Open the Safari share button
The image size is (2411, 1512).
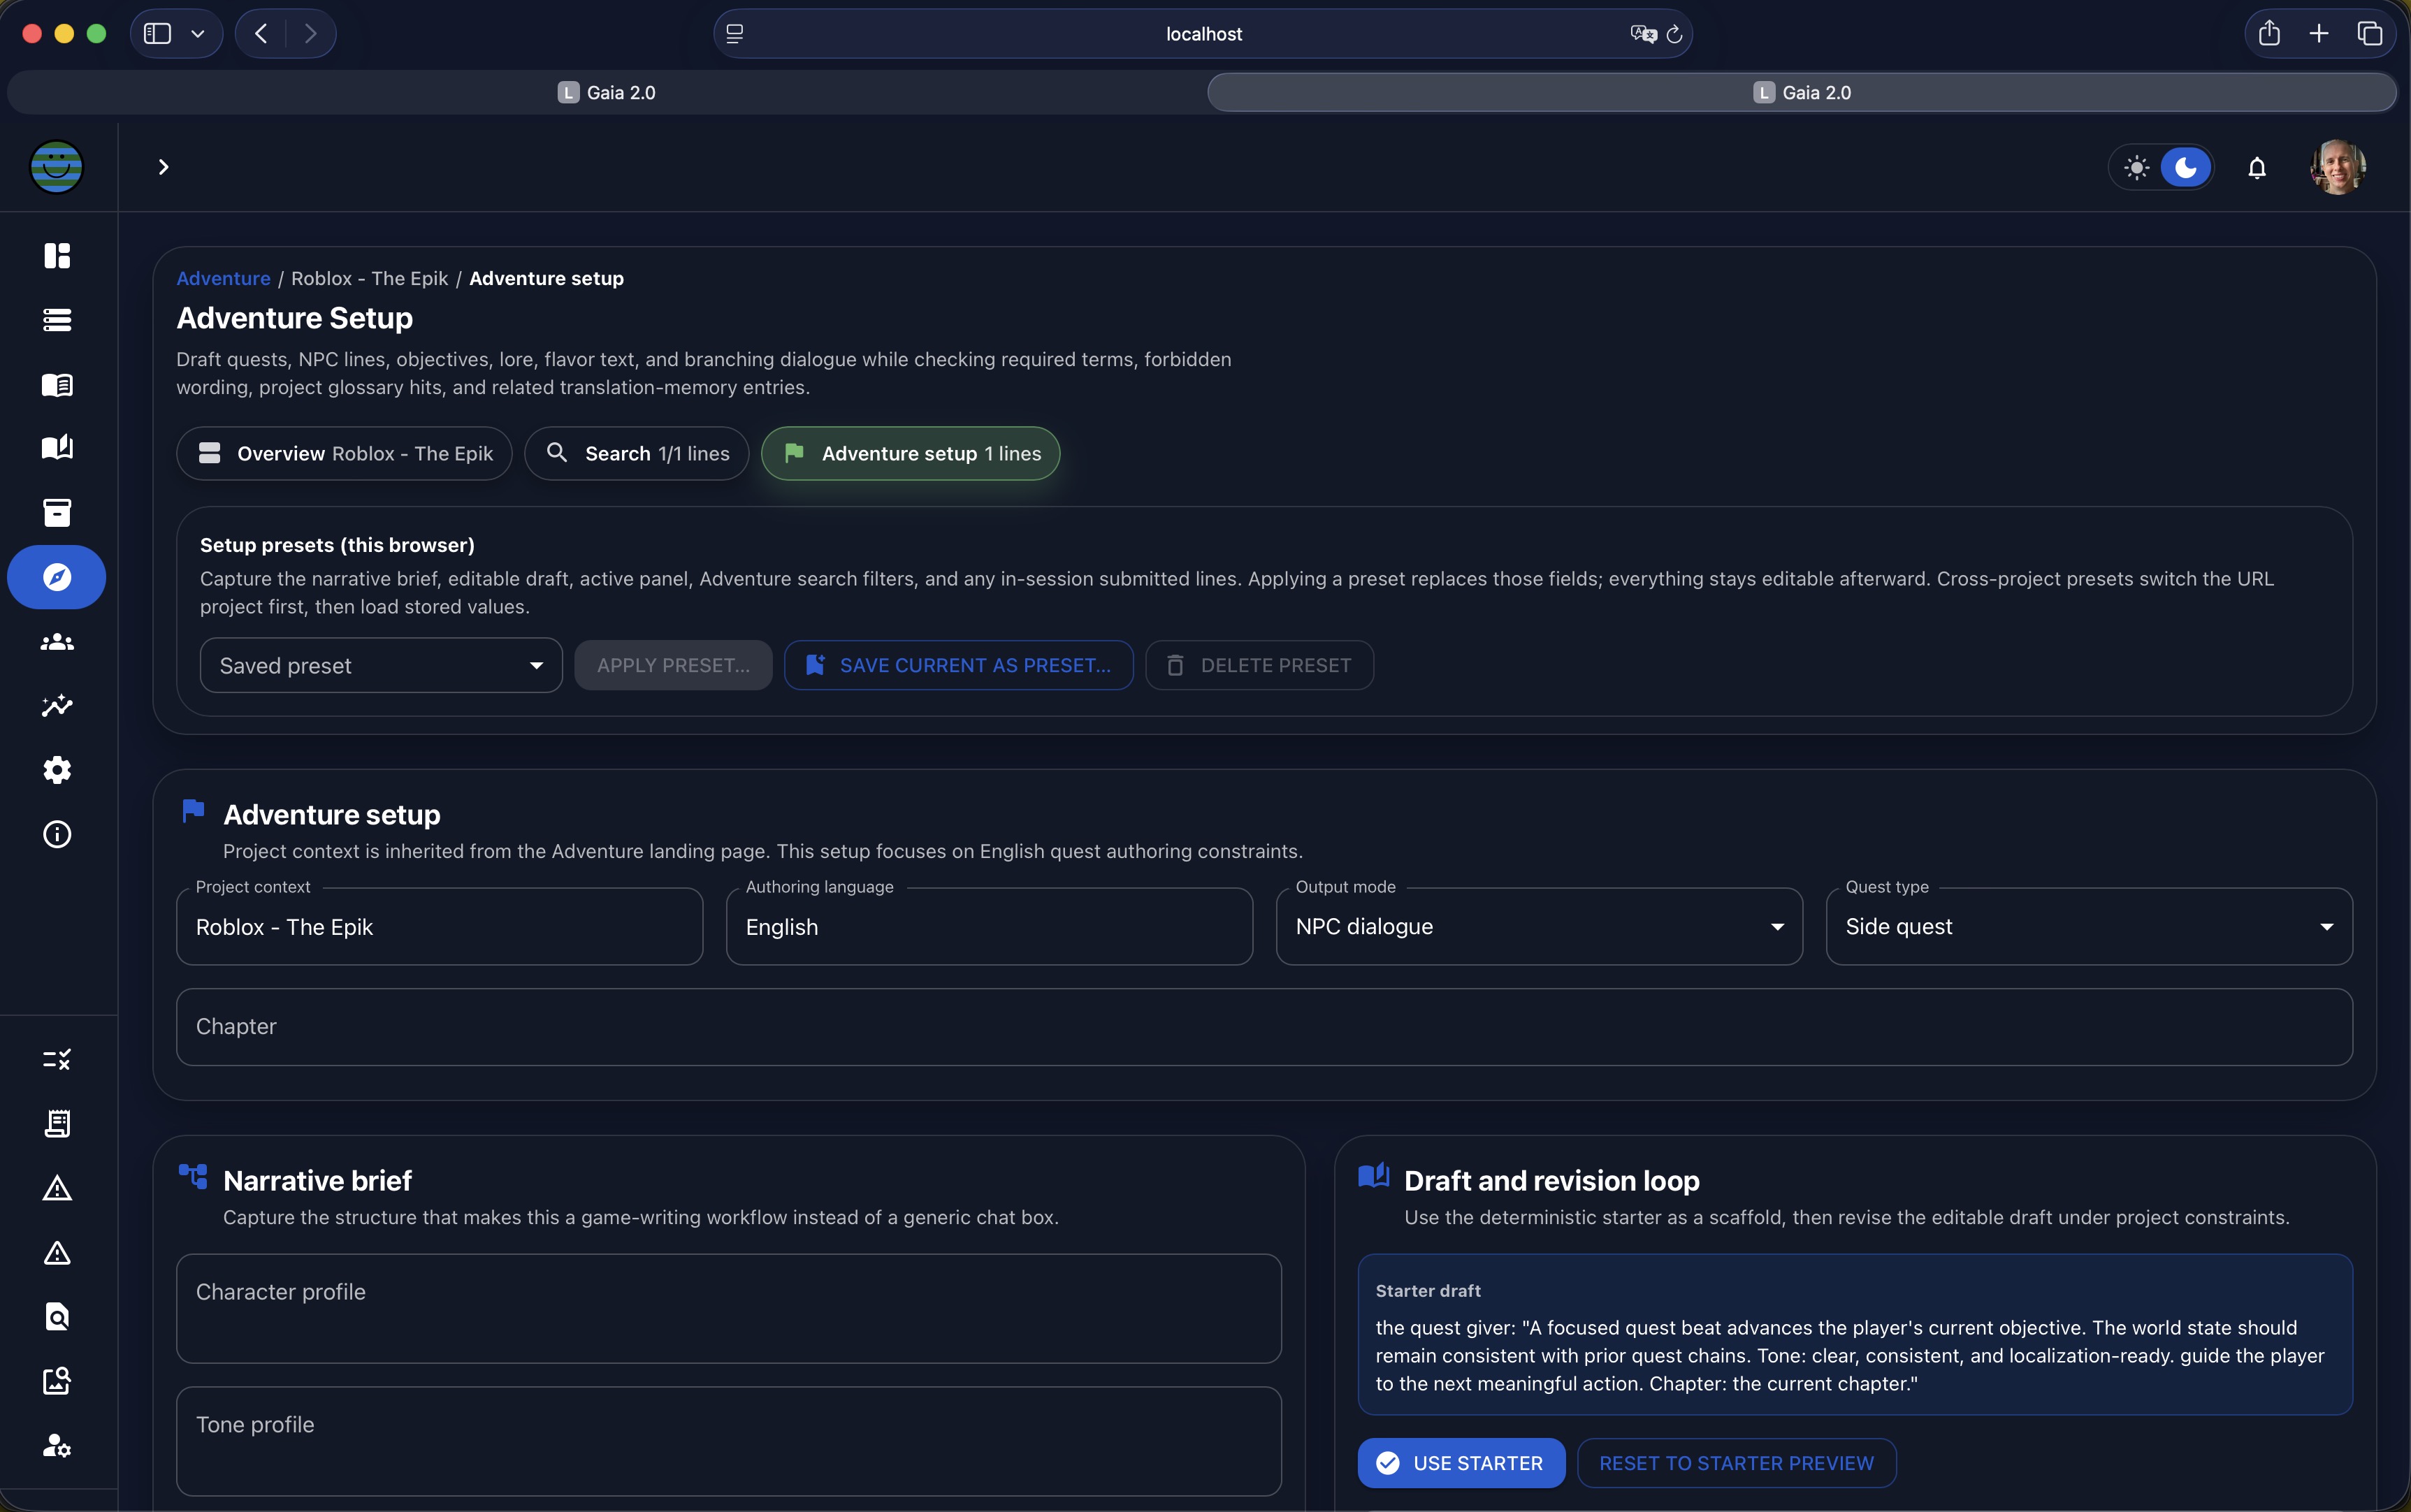point(2269,34)
